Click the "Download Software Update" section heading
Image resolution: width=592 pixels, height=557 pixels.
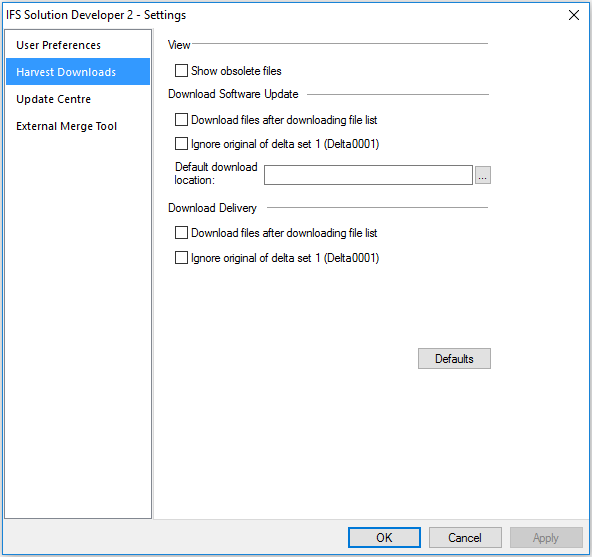coord(233,94)
